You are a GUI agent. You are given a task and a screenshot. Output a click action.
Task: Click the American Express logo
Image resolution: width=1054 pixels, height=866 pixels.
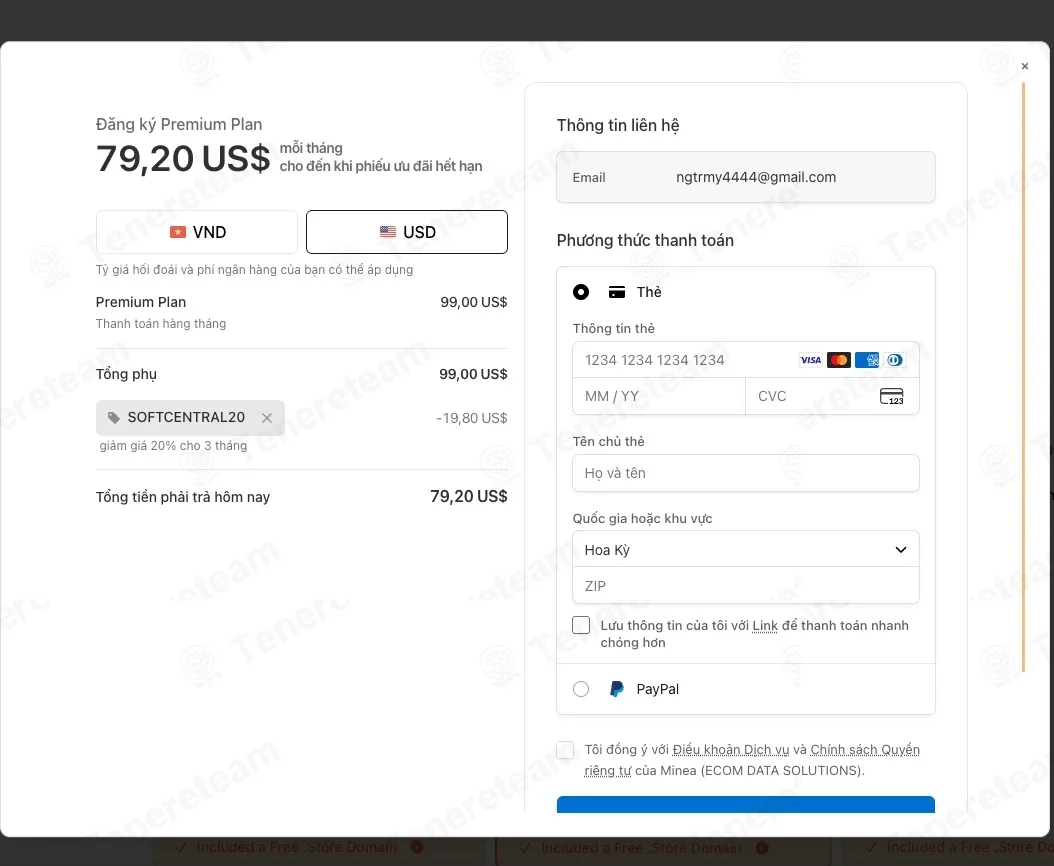867,360
